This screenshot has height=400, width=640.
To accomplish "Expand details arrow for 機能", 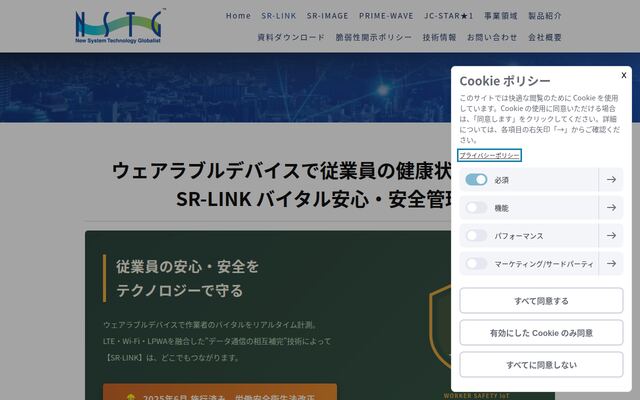I will (x=611, y=208).
